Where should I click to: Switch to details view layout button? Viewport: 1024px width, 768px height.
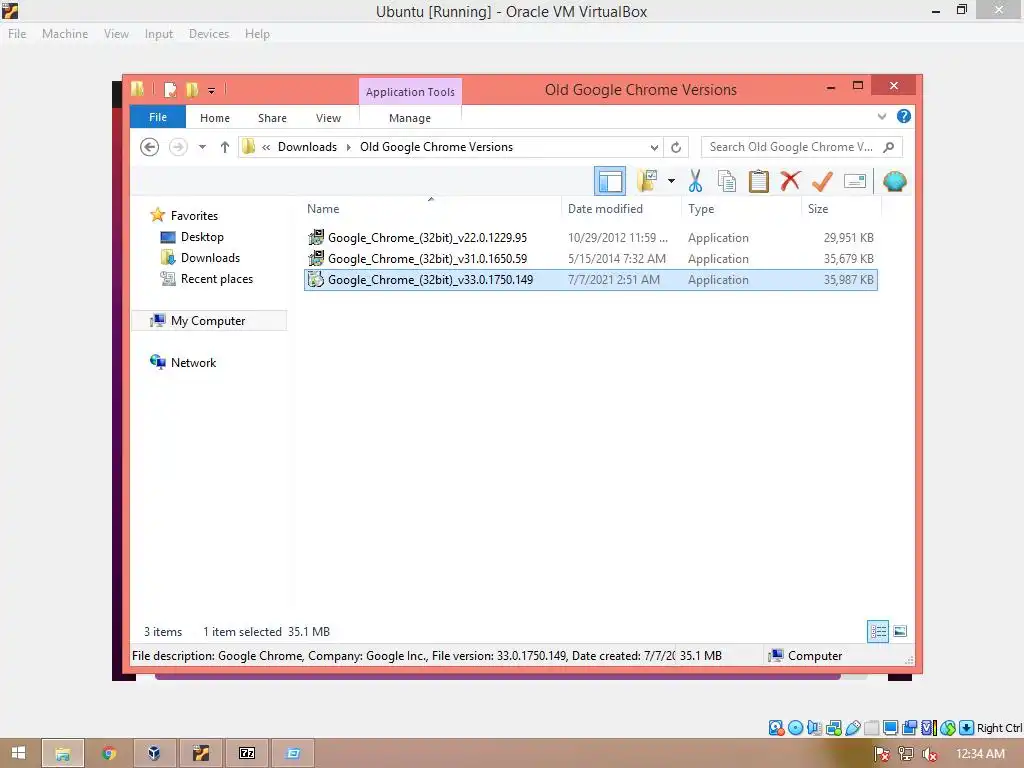tap(878, 631)
